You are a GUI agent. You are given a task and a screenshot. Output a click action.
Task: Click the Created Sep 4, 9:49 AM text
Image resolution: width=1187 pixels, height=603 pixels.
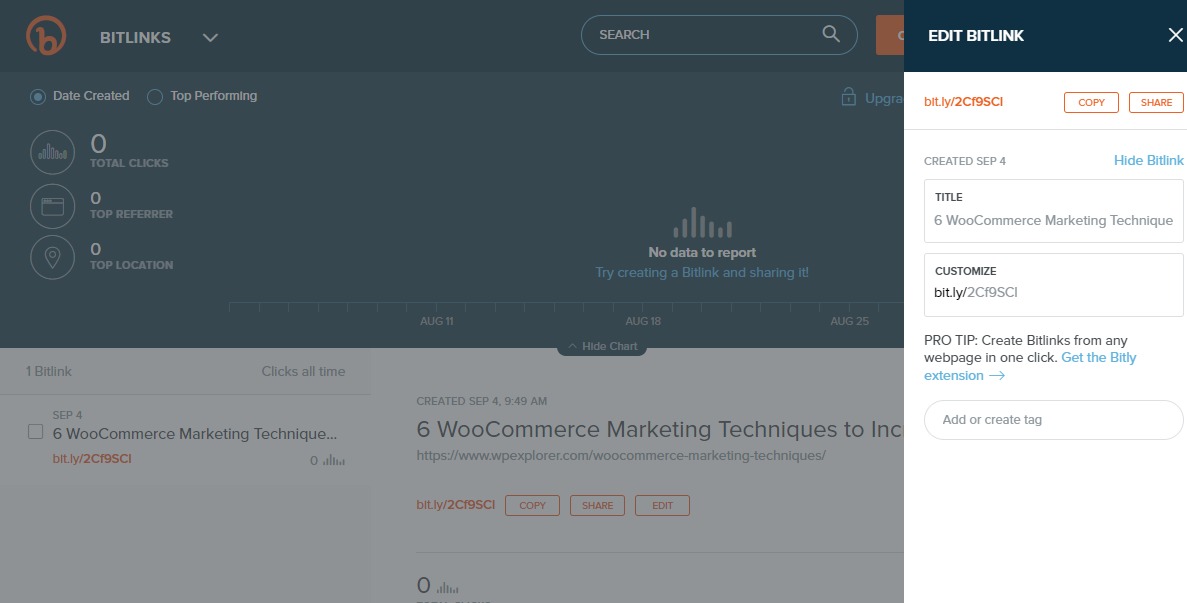click(481, 401)
